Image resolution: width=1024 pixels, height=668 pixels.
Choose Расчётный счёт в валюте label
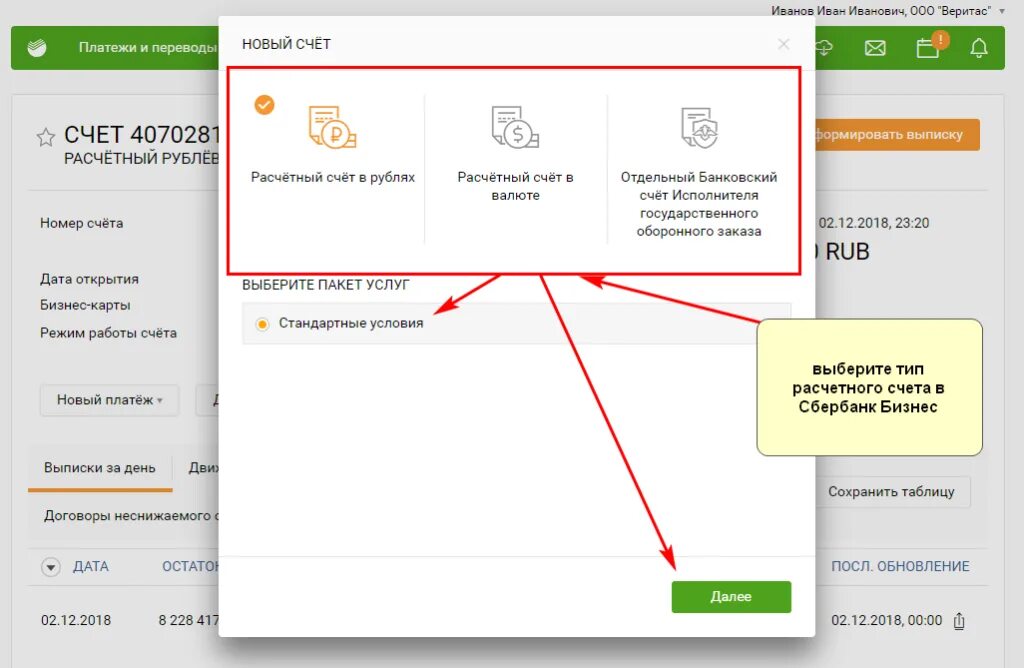pos(515,186)
